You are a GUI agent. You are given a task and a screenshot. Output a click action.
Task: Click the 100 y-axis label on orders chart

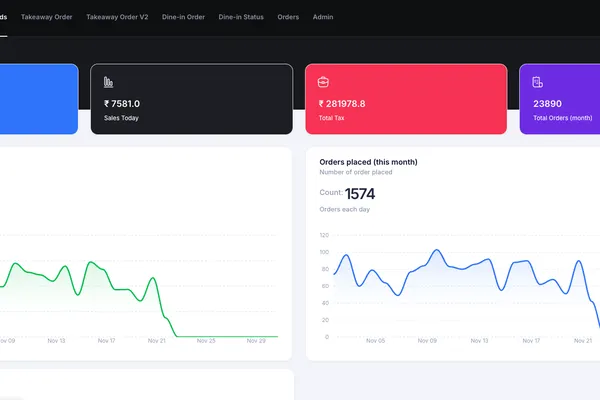(324, 252)
